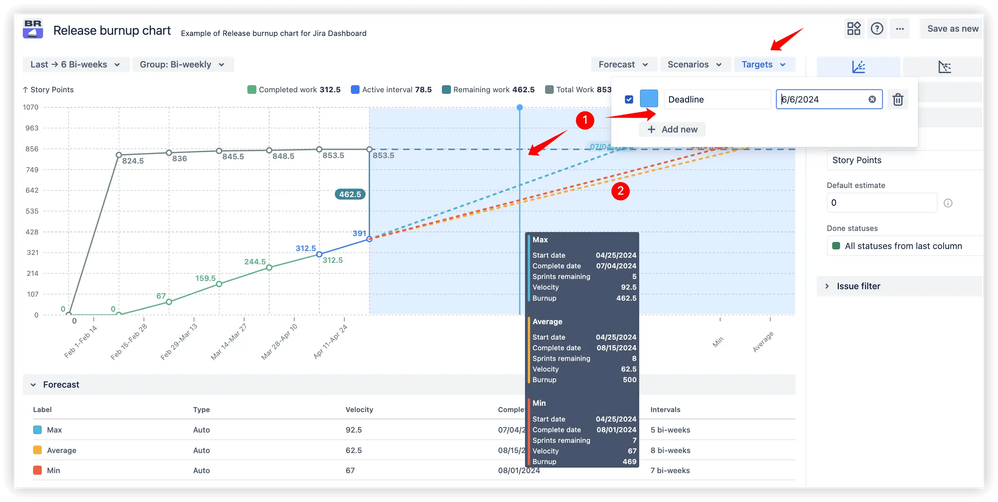The image size is (998, 502).
Task: Open the three-dot more options menu
Action: [x=901, y=29]
